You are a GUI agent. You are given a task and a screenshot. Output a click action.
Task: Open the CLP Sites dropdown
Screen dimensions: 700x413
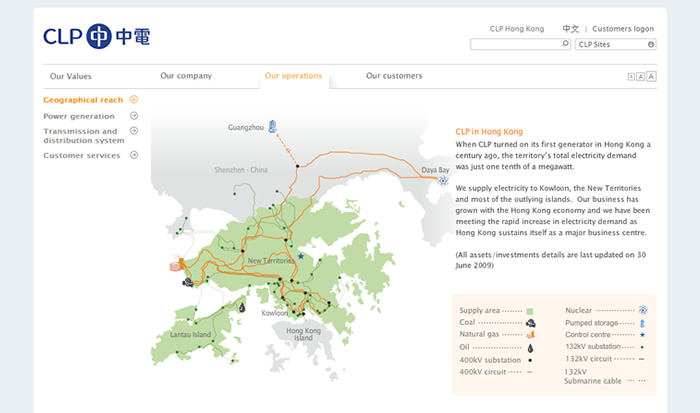616,45
